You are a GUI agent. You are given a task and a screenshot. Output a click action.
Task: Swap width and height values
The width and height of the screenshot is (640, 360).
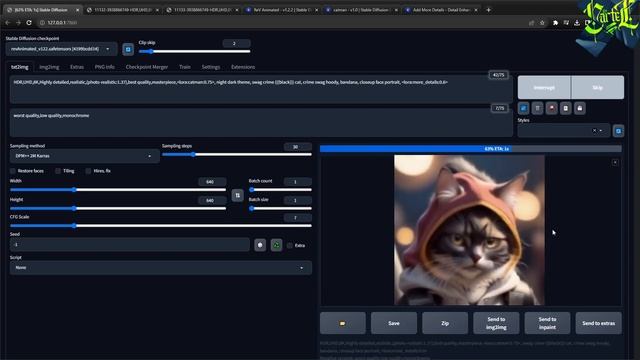tap(238, 196)
